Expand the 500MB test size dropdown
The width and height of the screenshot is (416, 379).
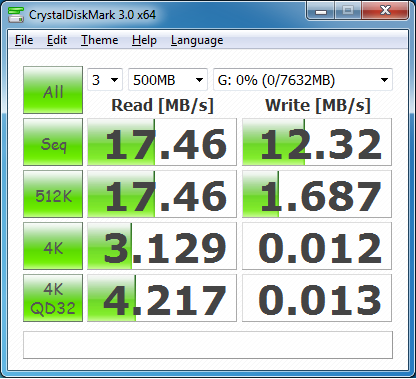coord(168,80)
